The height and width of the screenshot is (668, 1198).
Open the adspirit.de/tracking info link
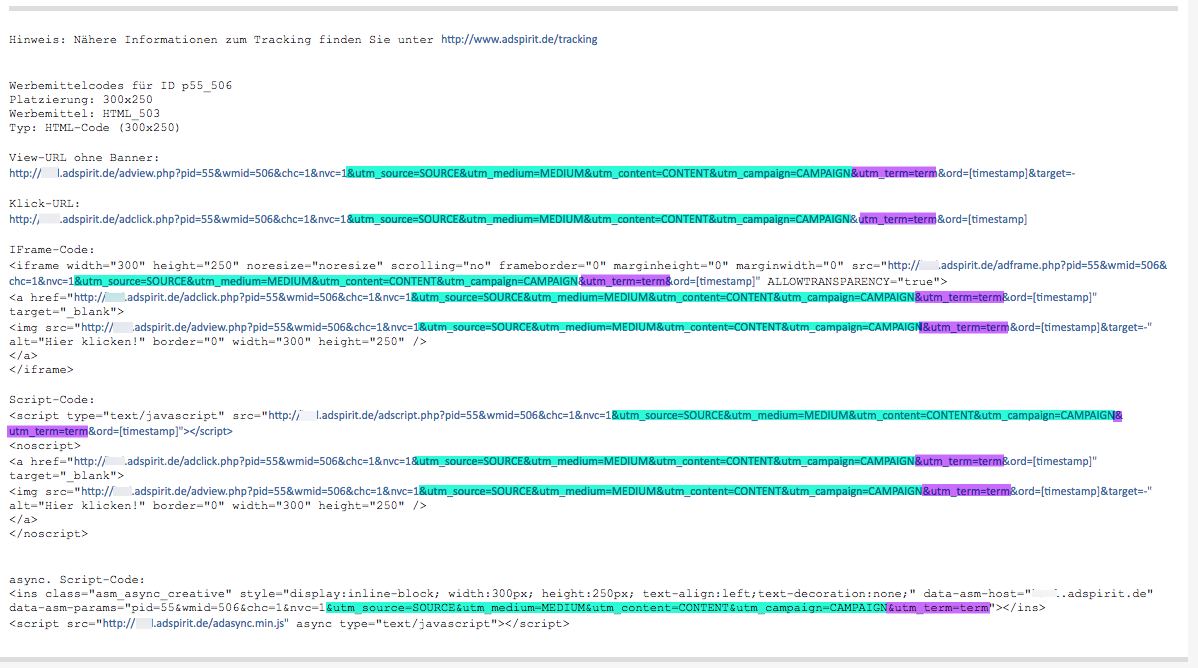pos(519,40)
